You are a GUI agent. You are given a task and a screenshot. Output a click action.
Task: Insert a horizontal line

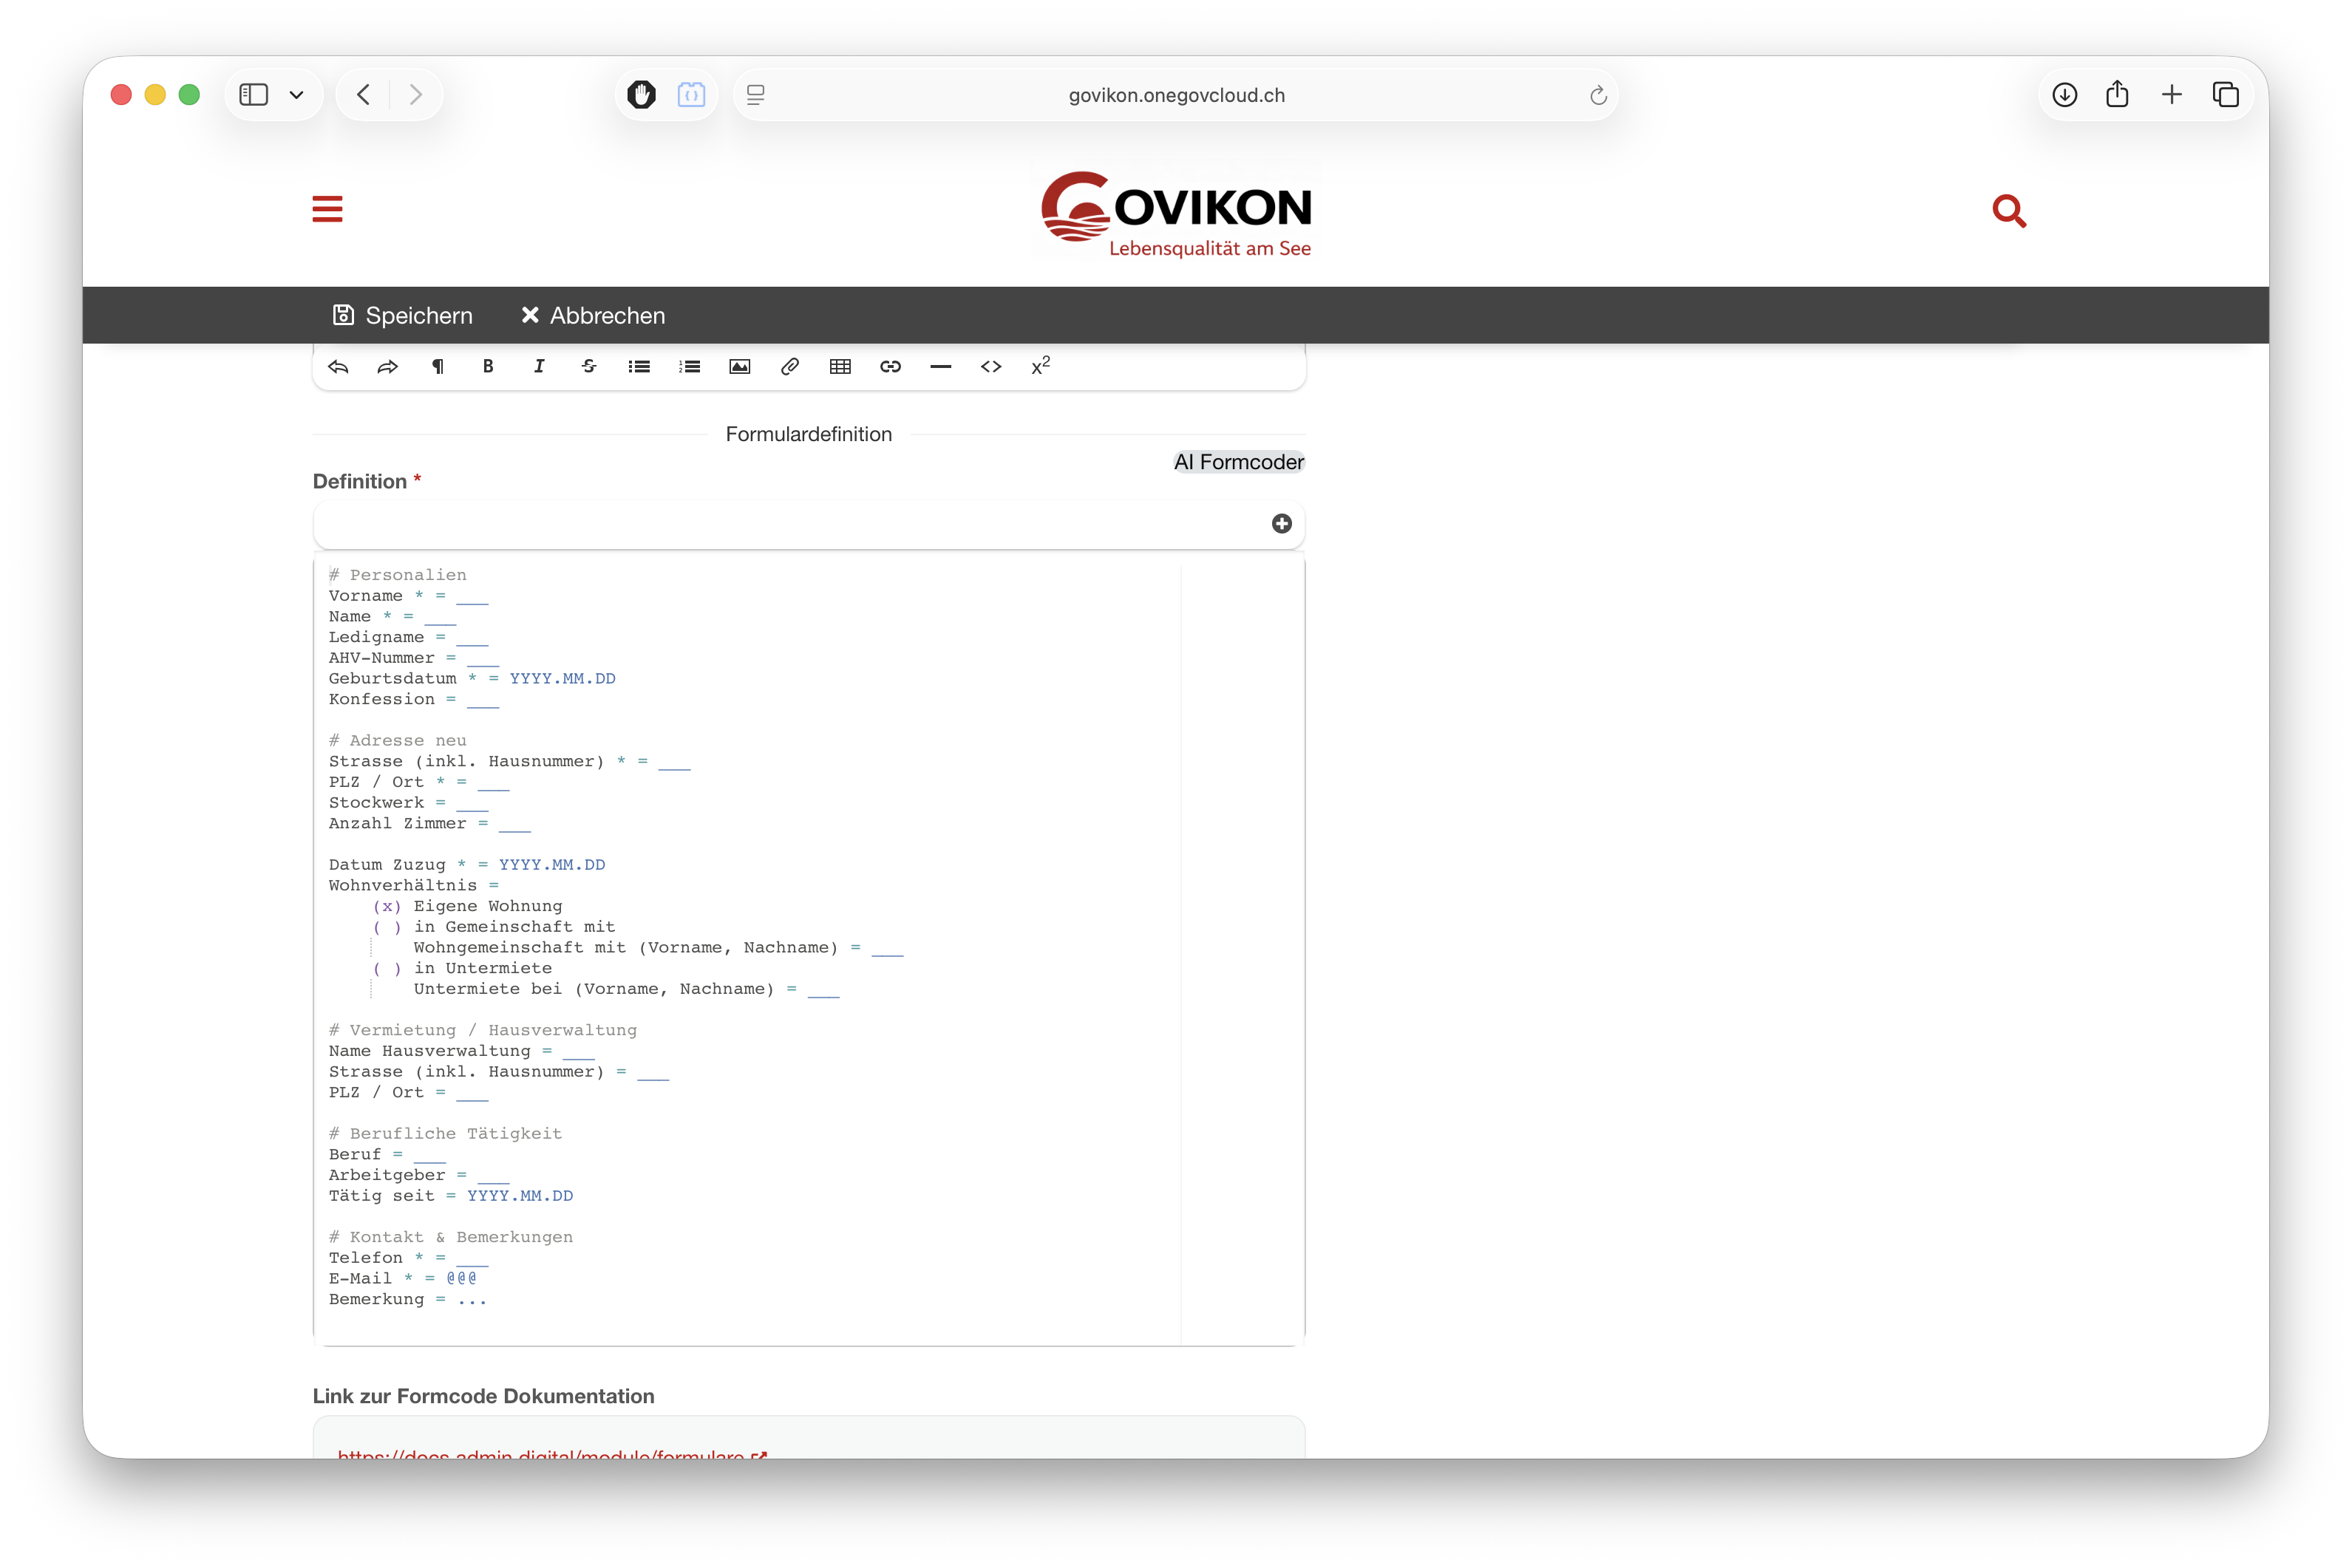940,367
